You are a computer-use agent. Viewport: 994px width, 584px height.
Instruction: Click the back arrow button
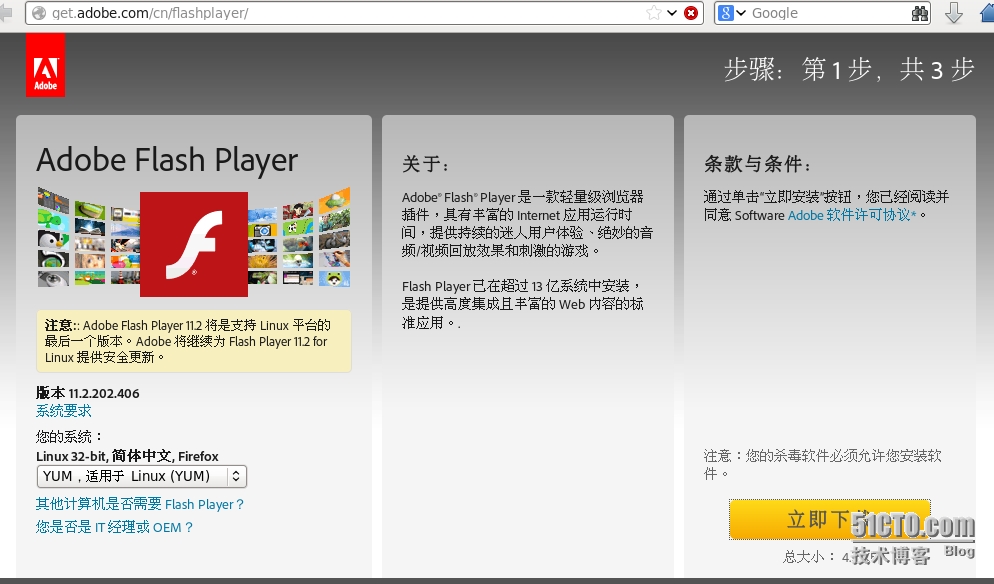pos(6,13)
